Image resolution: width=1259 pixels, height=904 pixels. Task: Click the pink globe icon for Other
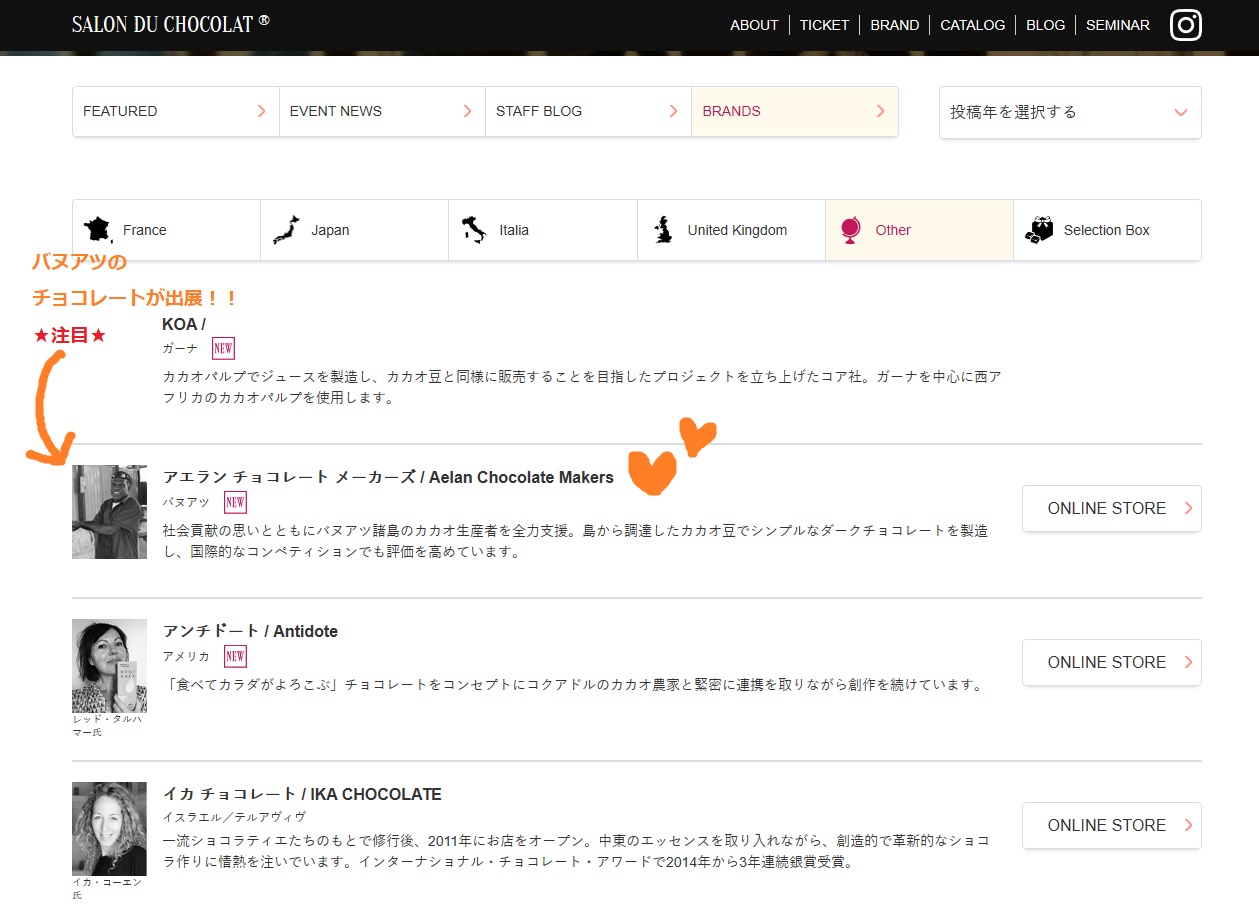(851, 230)
